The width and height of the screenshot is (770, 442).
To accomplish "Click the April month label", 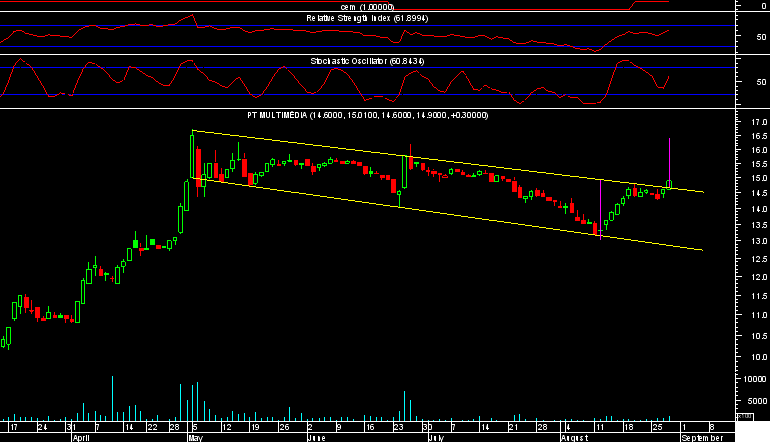I will [81, 438].
